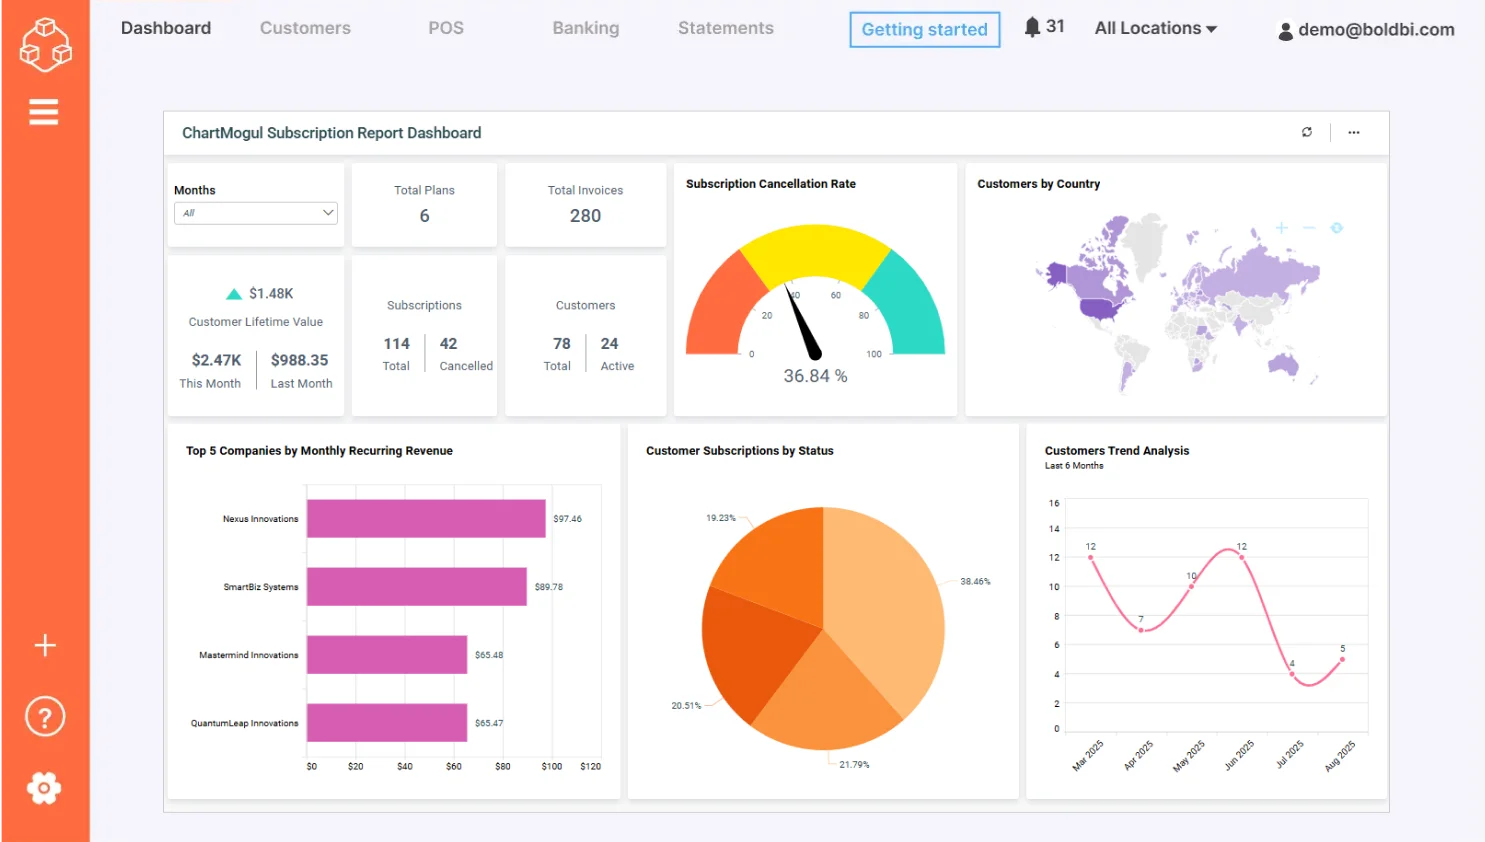
Task: Click the Getting started button
Action: (x=923, y=30)
